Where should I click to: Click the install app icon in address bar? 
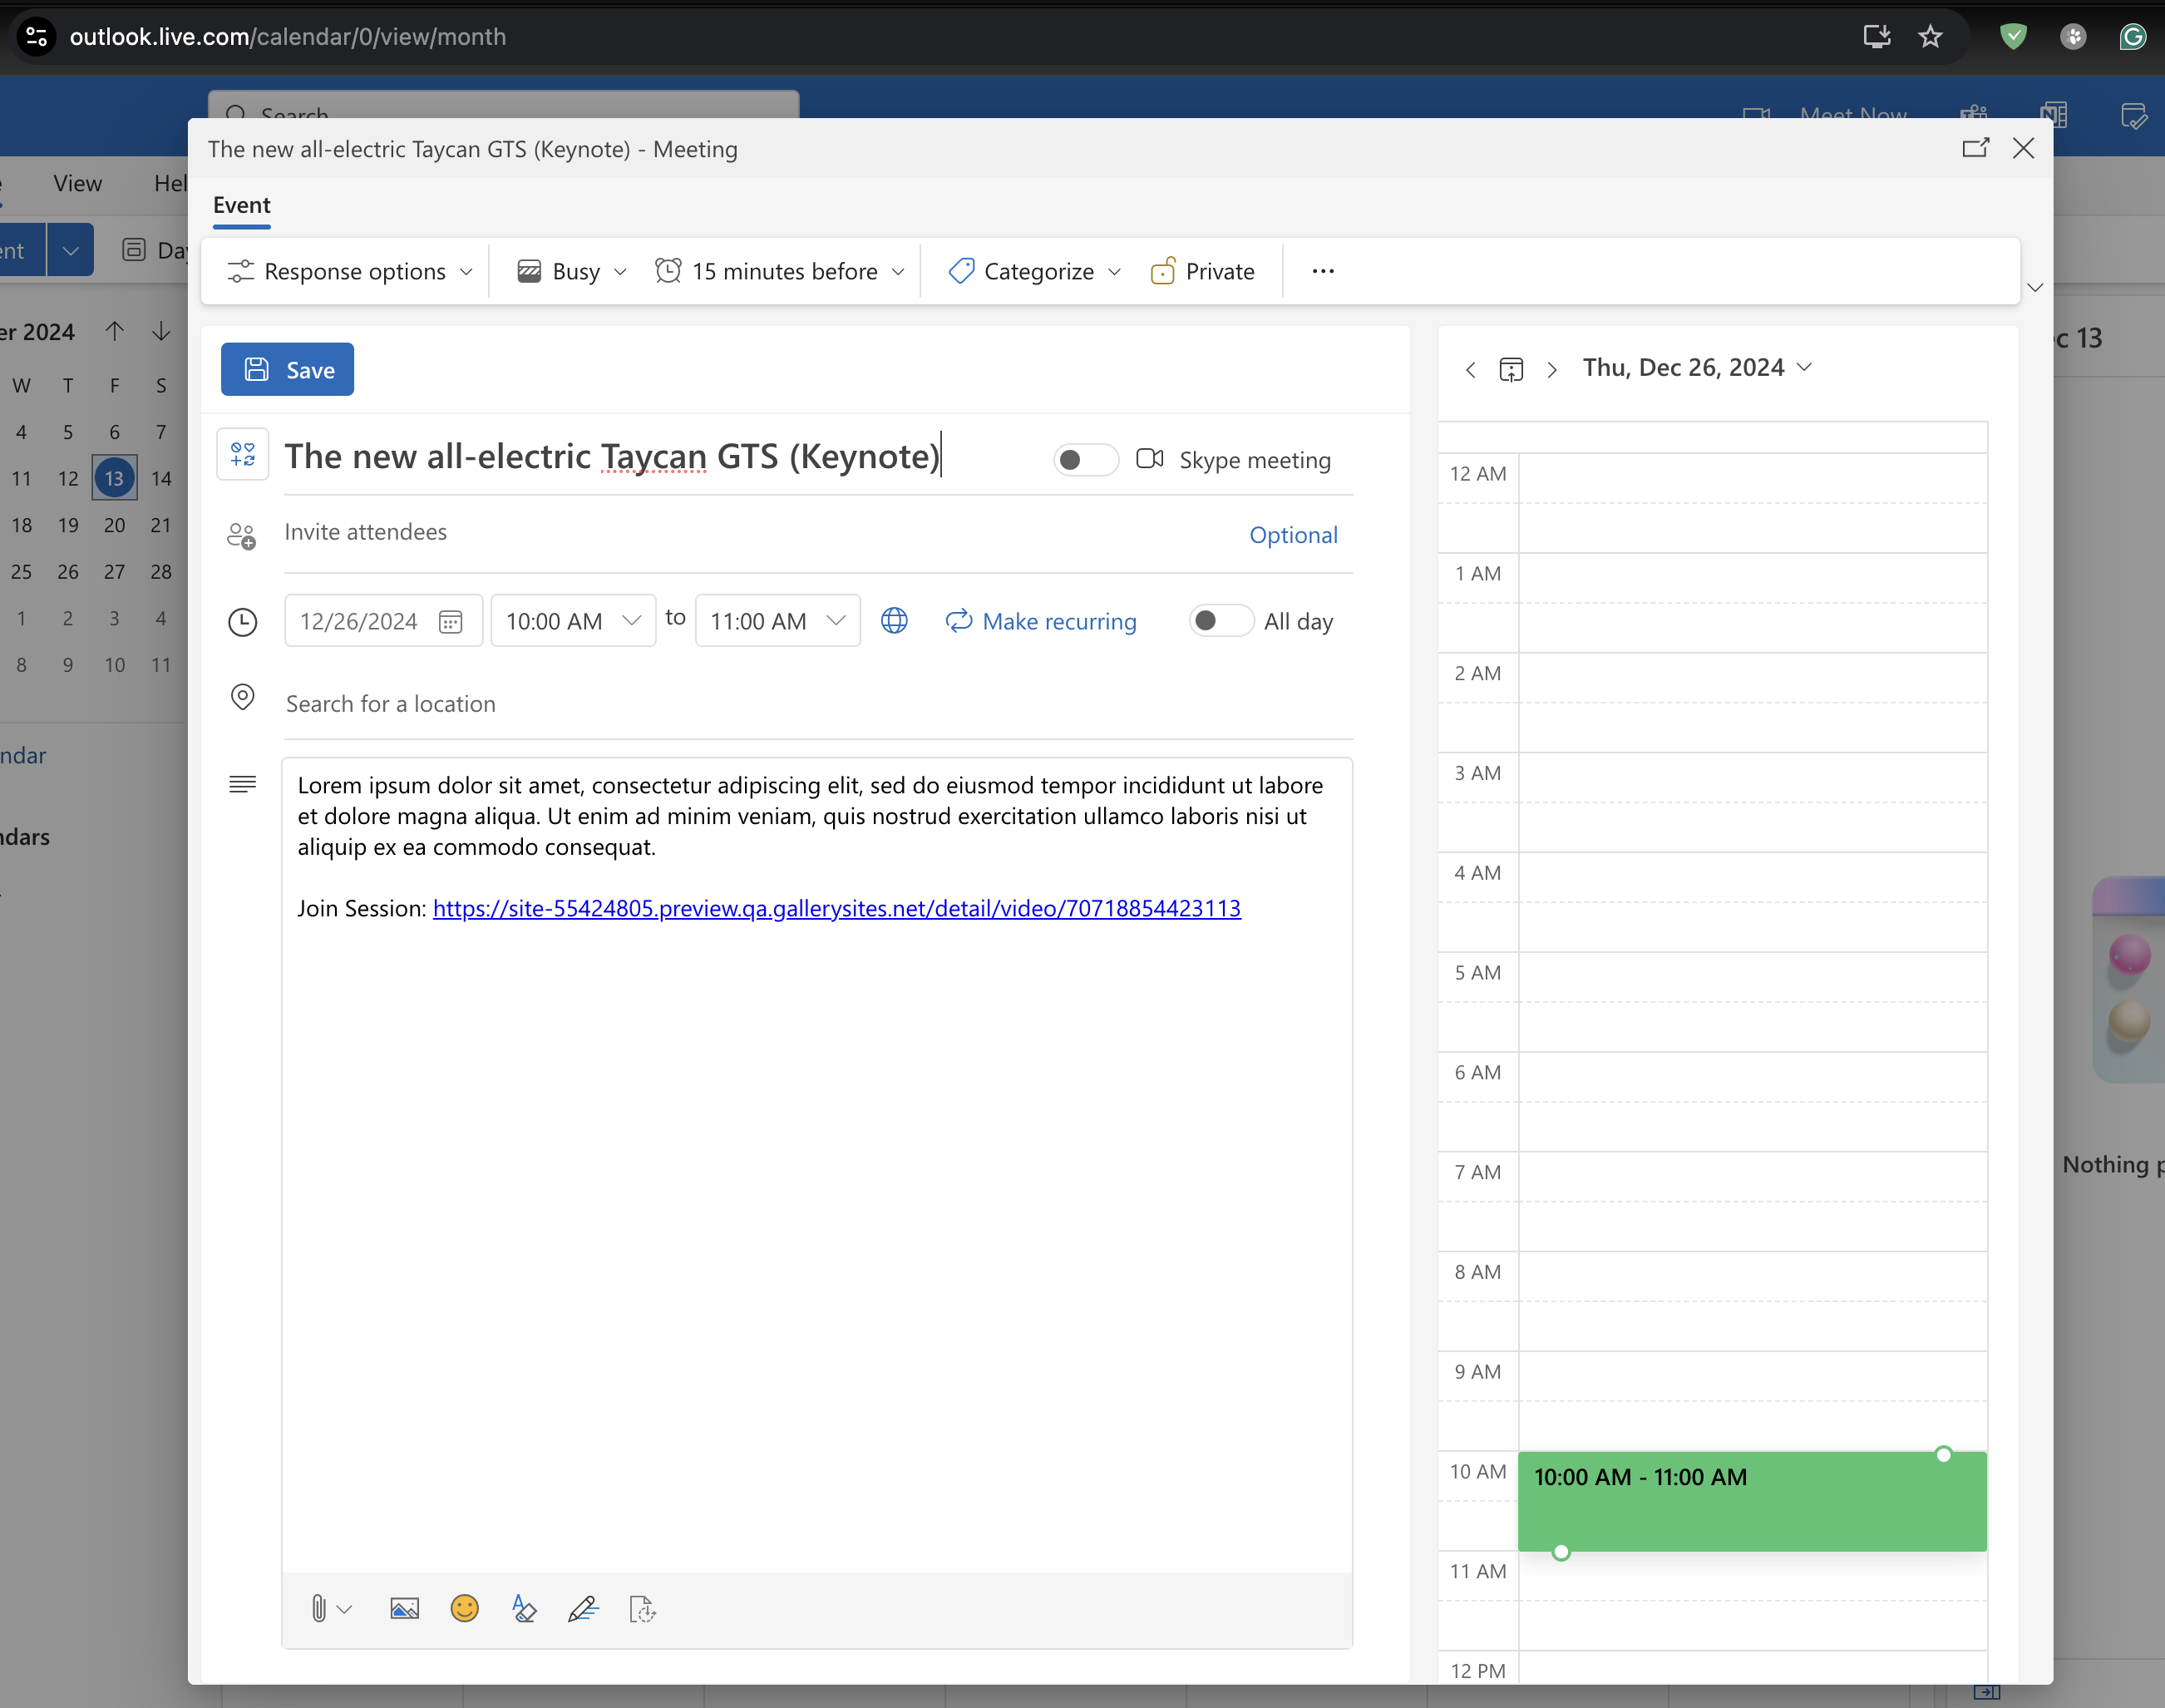click(x=1876, y=37)
